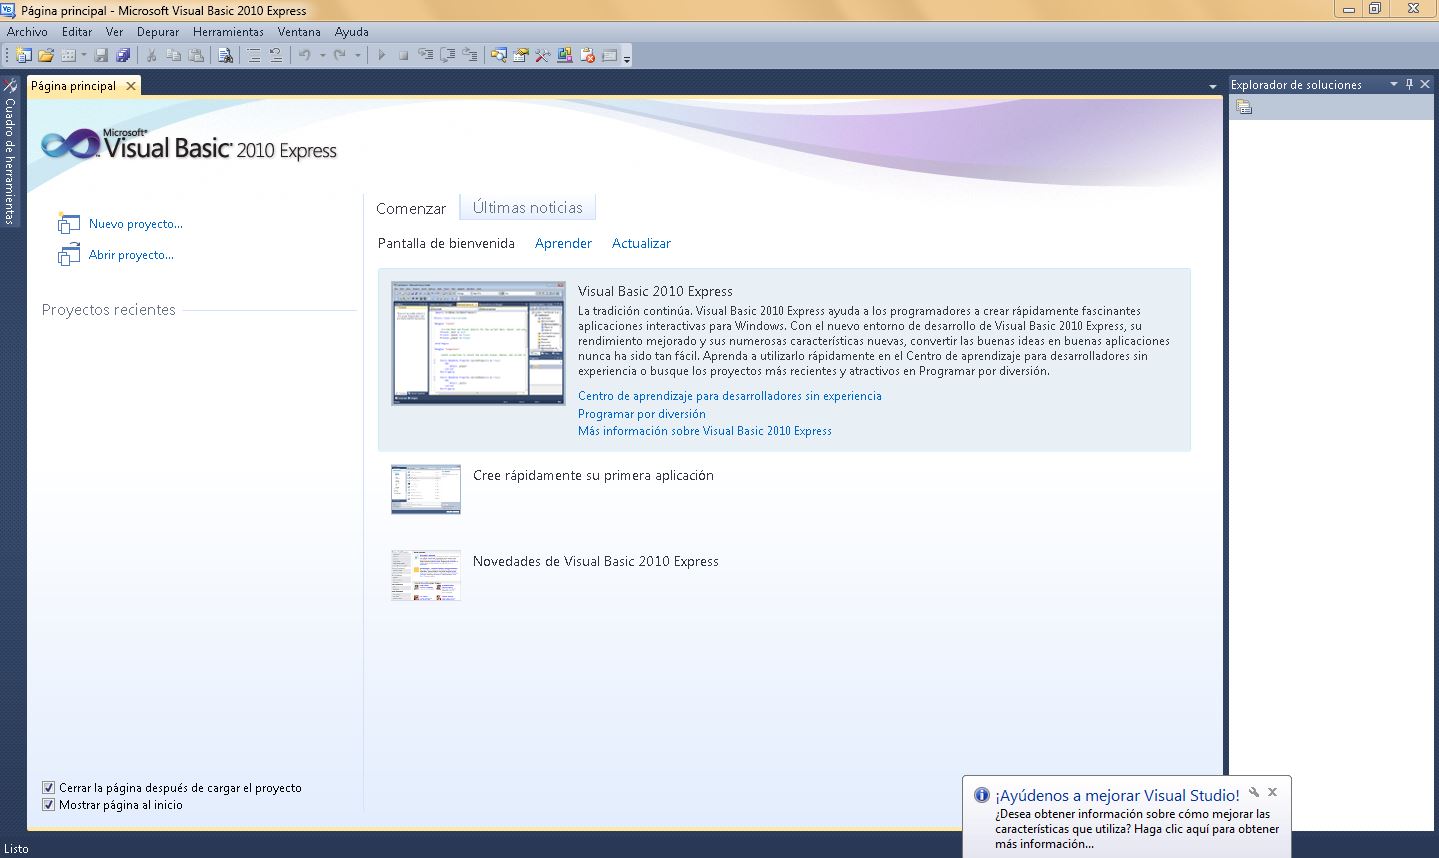Open the Object Browser toolbar icon
The height and width of the screenshot is (858, 1439).
pyautogui.click(x=565, y=56)
